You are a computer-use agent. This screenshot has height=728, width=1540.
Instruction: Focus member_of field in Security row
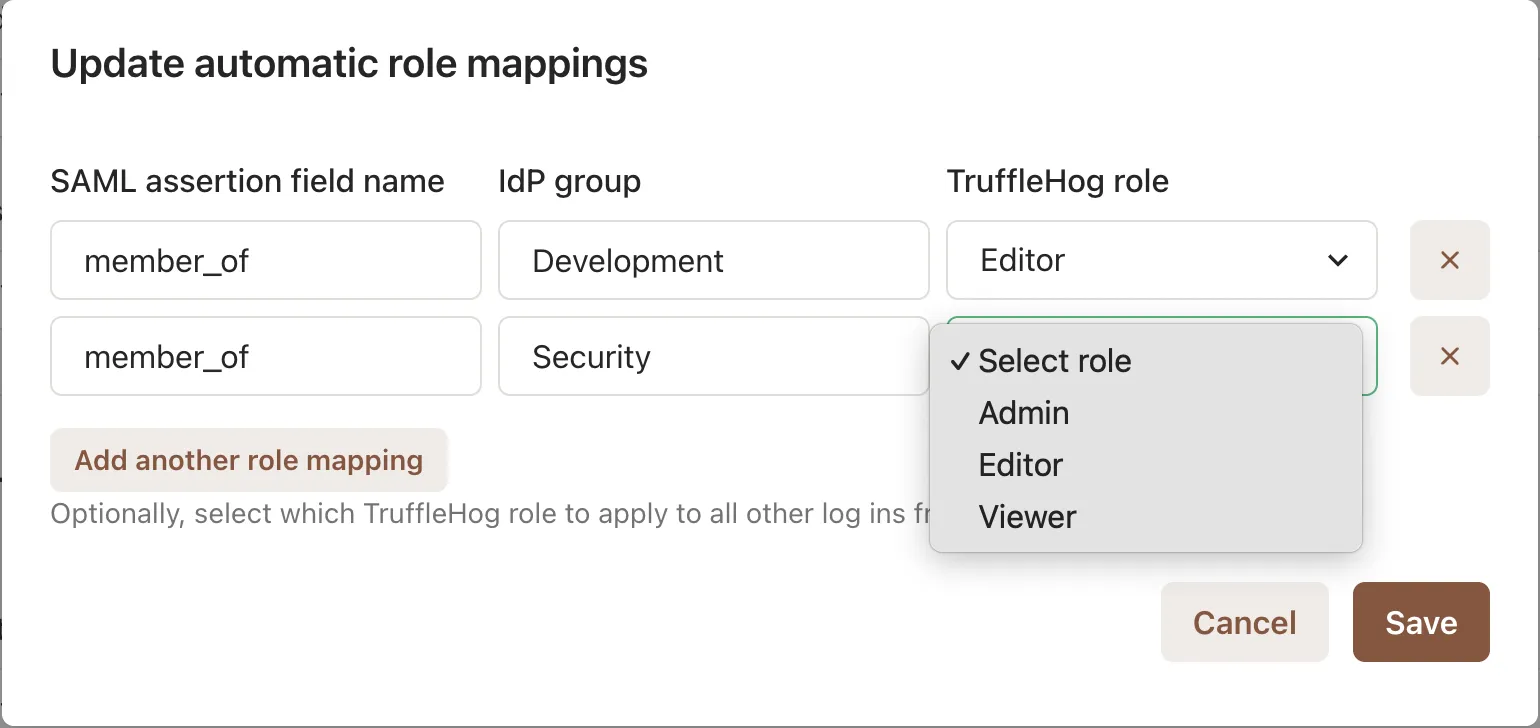tap(266, 356)
